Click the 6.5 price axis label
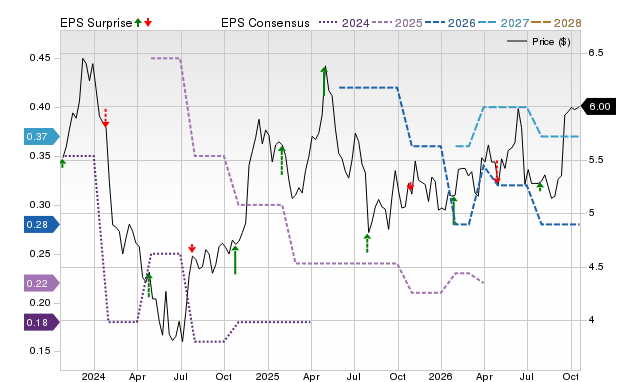 pyautogui.click(x=596, y=53)
